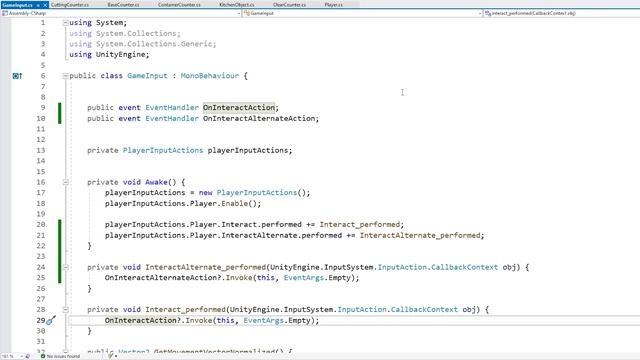
Task: Click the code cleanup brush icon in the bottom bar
Action: click(110, 356)
